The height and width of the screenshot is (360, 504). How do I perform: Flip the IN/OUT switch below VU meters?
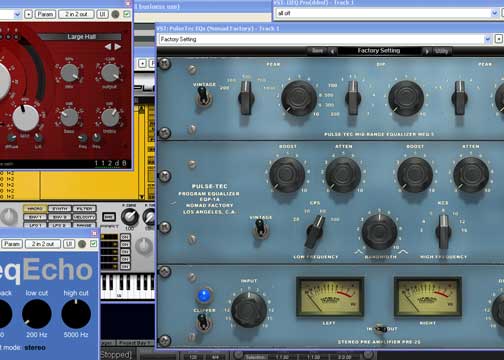coord(379,329)
